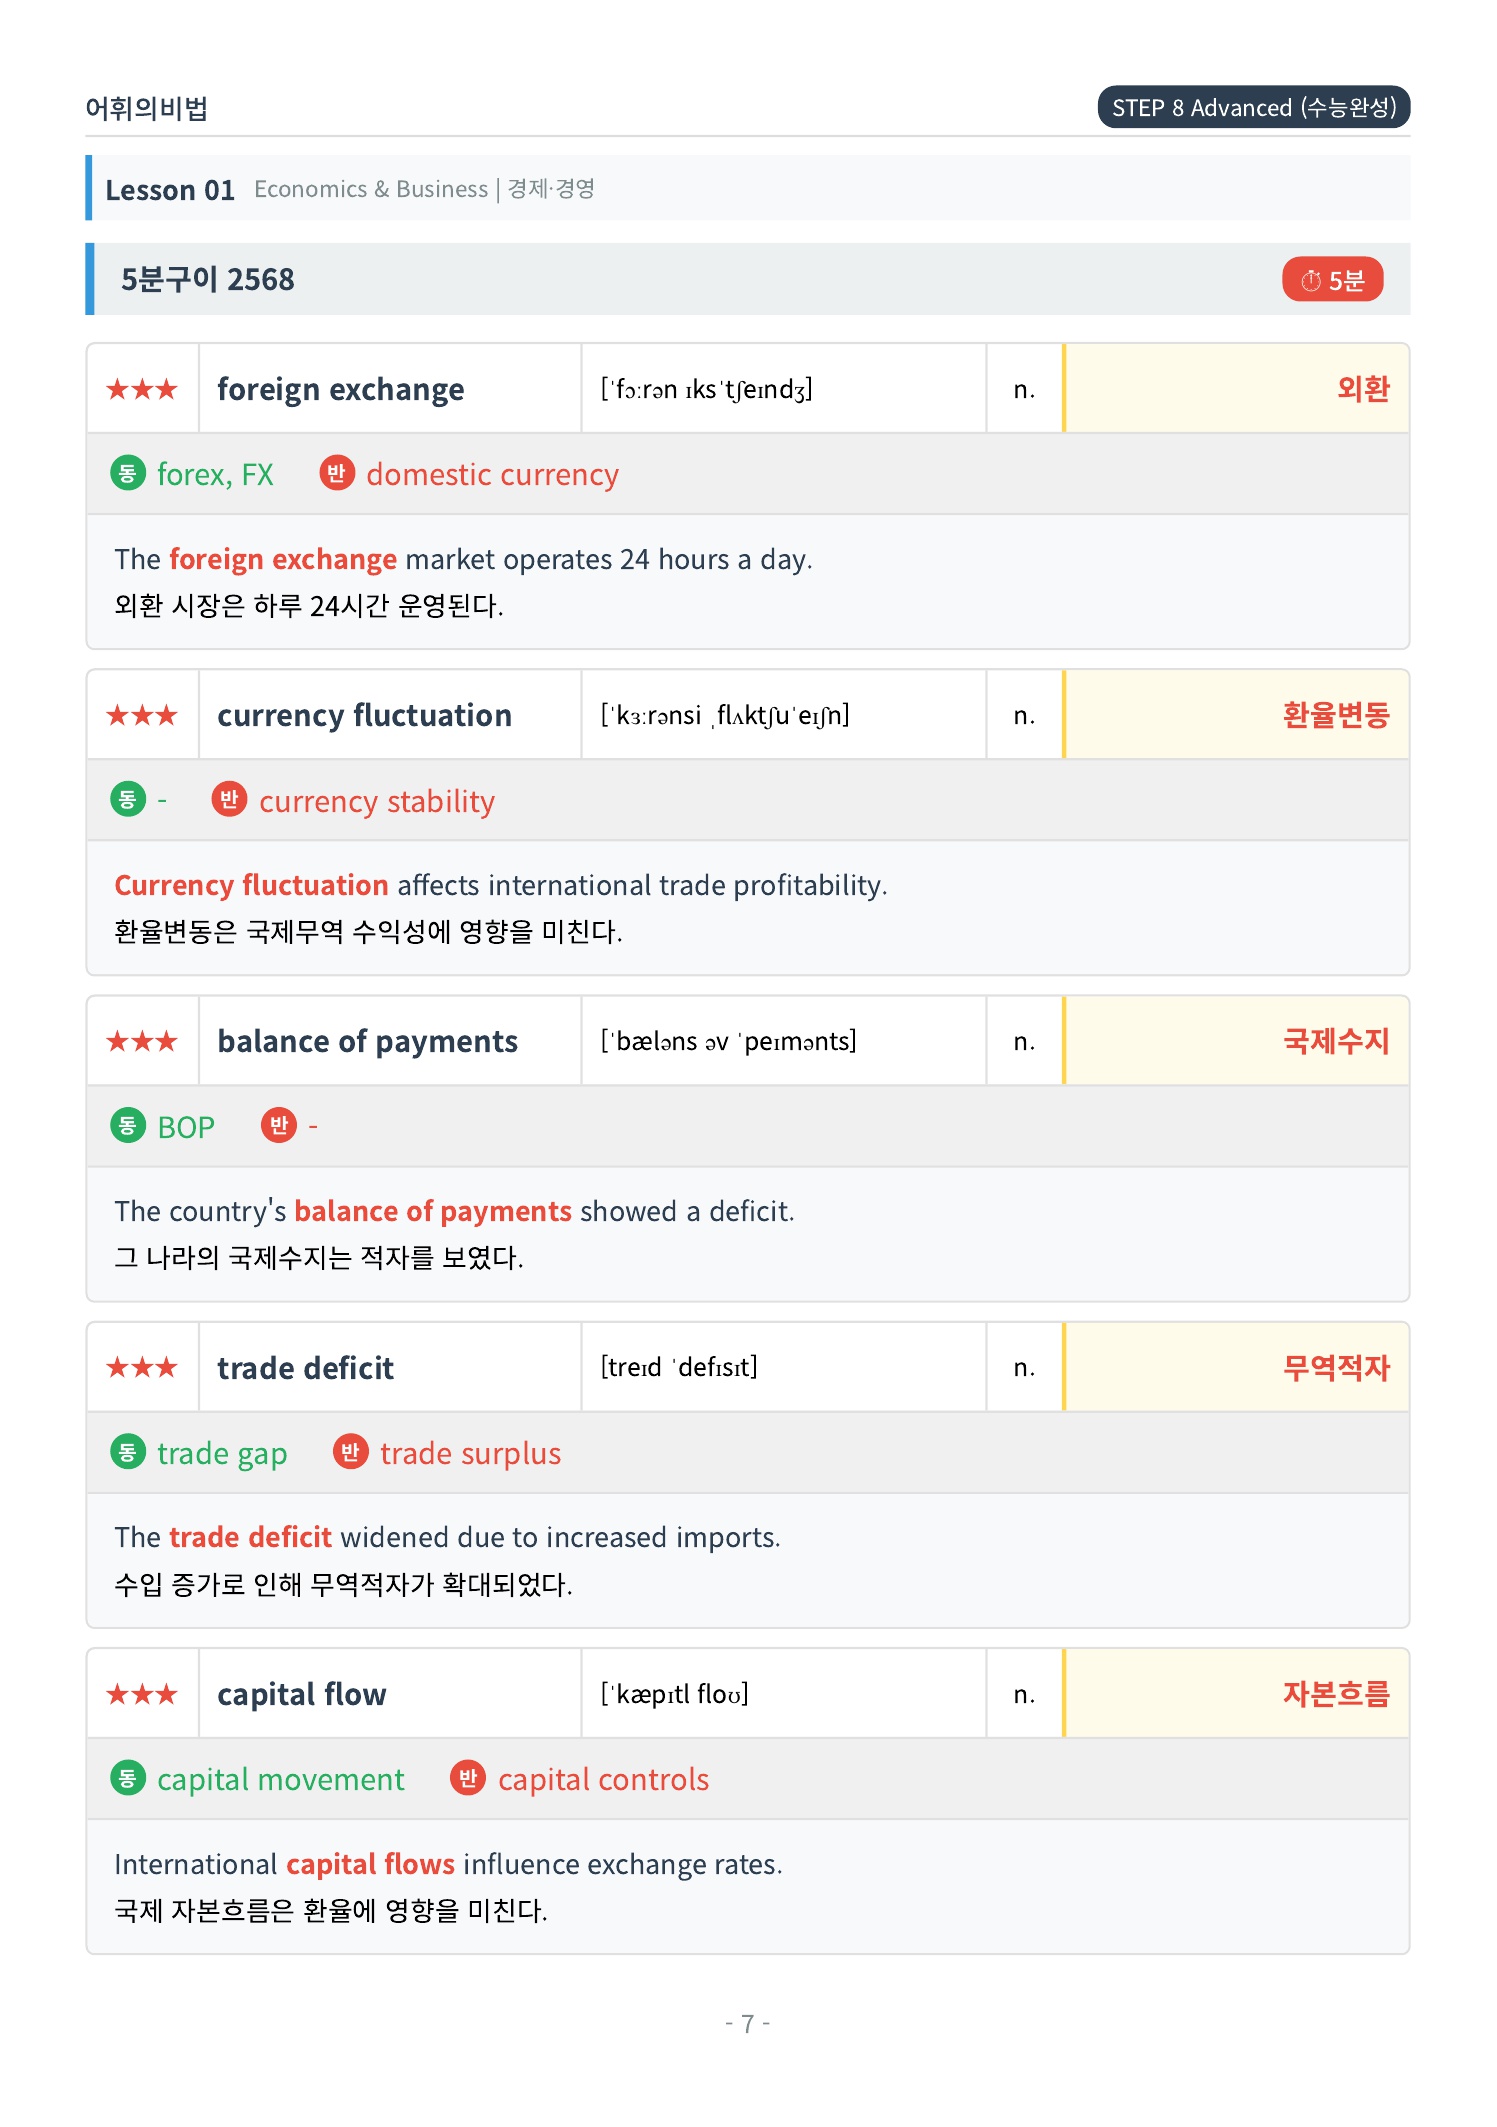Screen dimensions: 1497x2127
Task: Click the green 동 icon beside BOP
Action: pos(127,1126)
